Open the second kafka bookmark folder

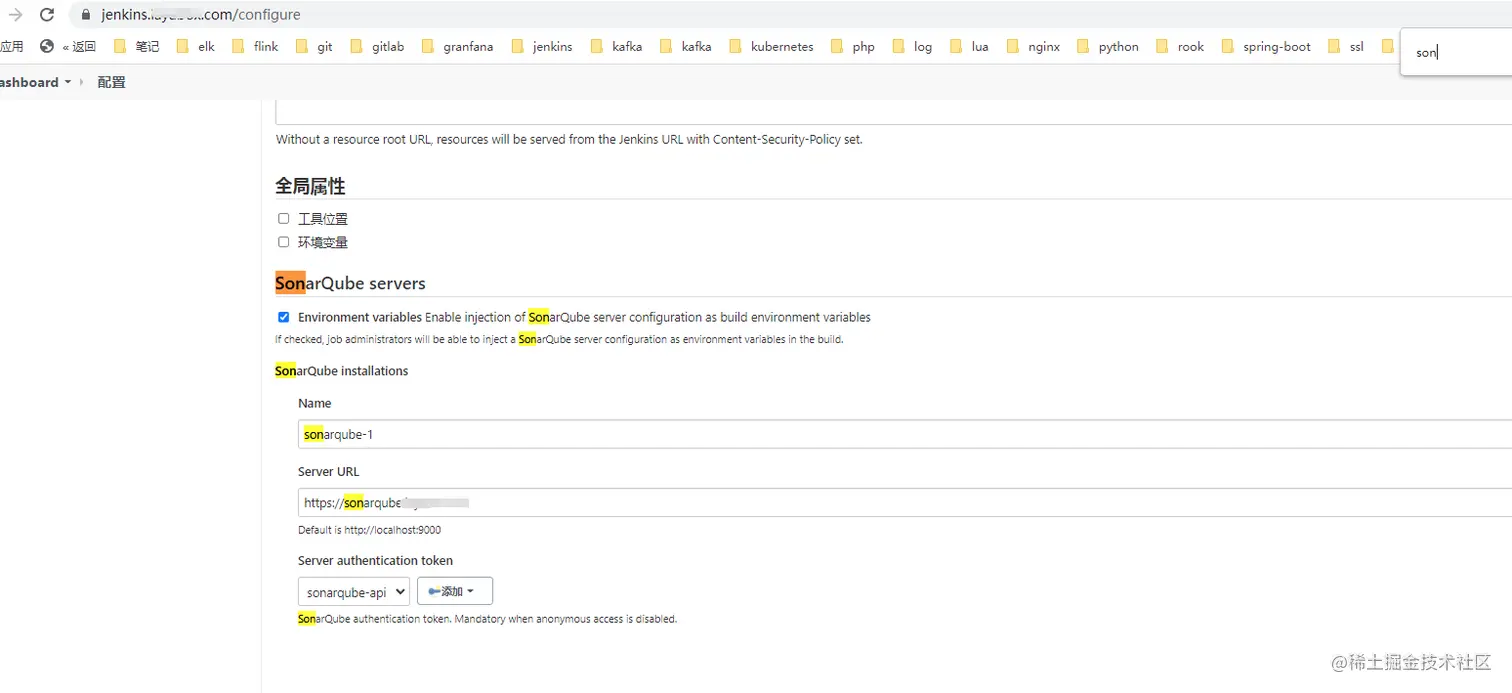click(685, 46)
